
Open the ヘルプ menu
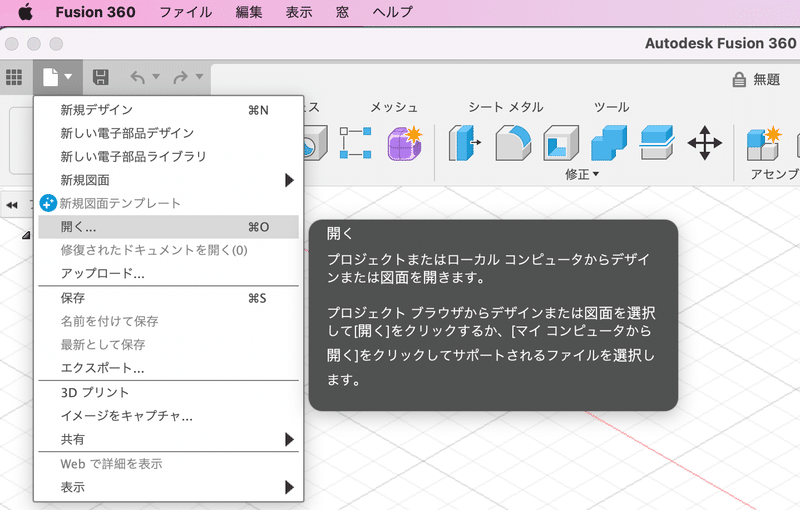click(x=392, y=12)
